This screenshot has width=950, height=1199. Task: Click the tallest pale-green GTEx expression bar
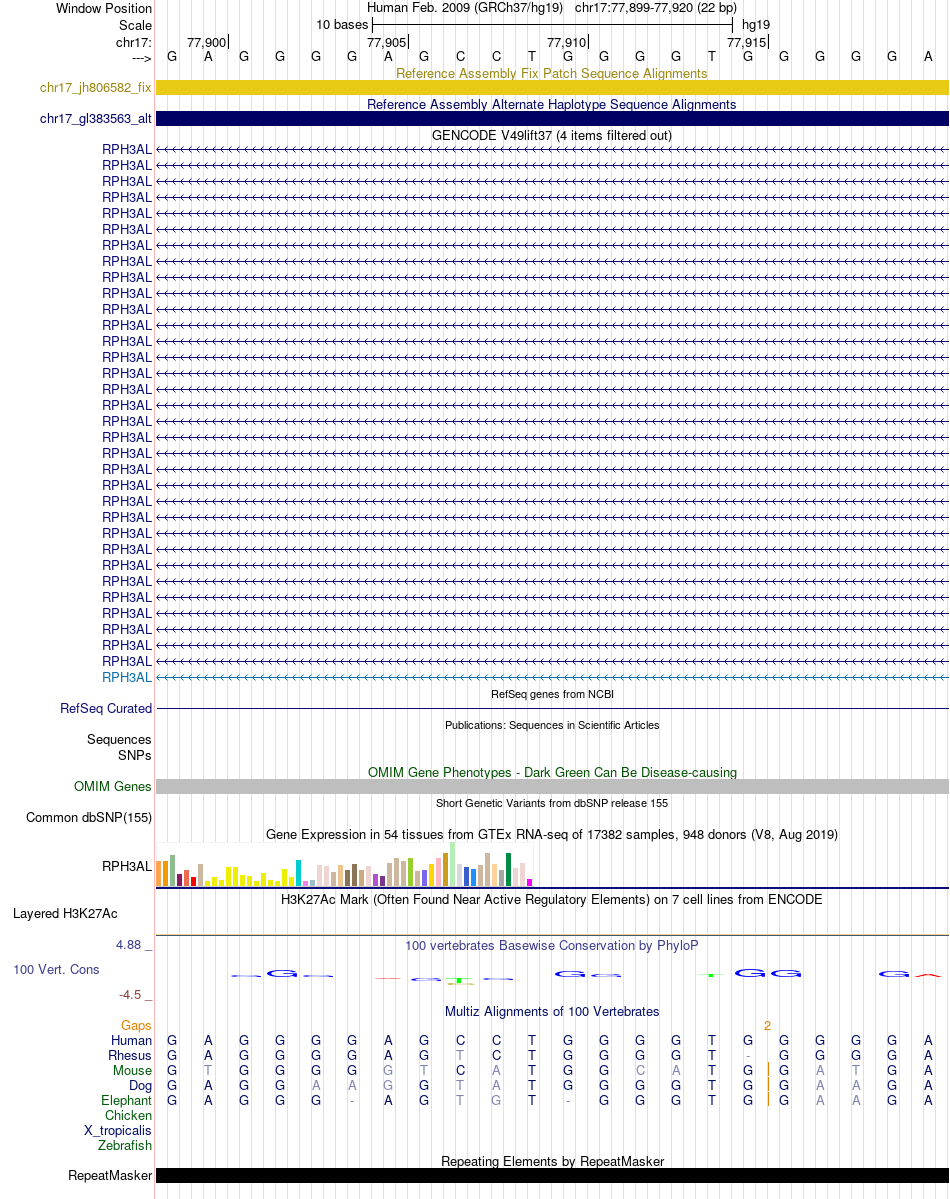(453, 864)
